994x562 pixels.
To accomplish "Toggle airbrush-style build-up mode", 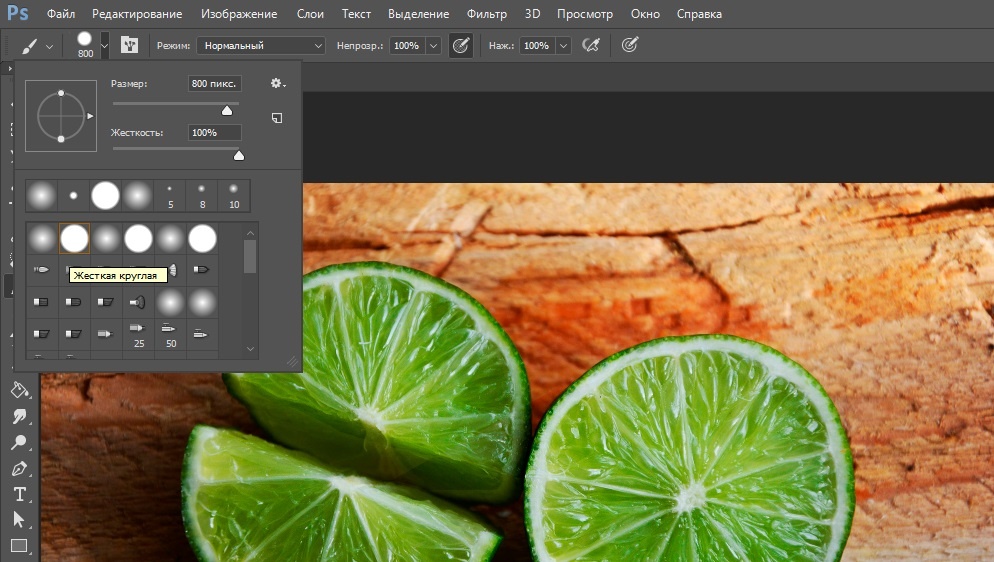I will (x=591, y=45).
